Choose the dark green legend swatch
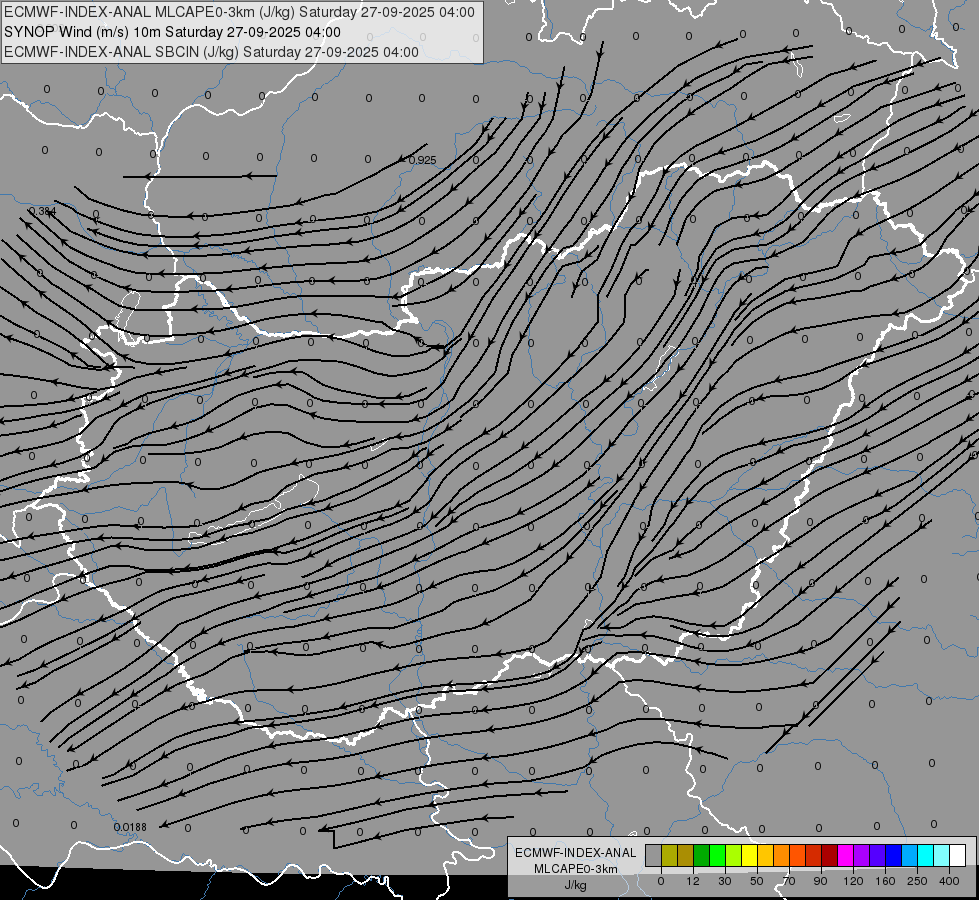Screen dimensions: 979x900 [x=702, y=855]
